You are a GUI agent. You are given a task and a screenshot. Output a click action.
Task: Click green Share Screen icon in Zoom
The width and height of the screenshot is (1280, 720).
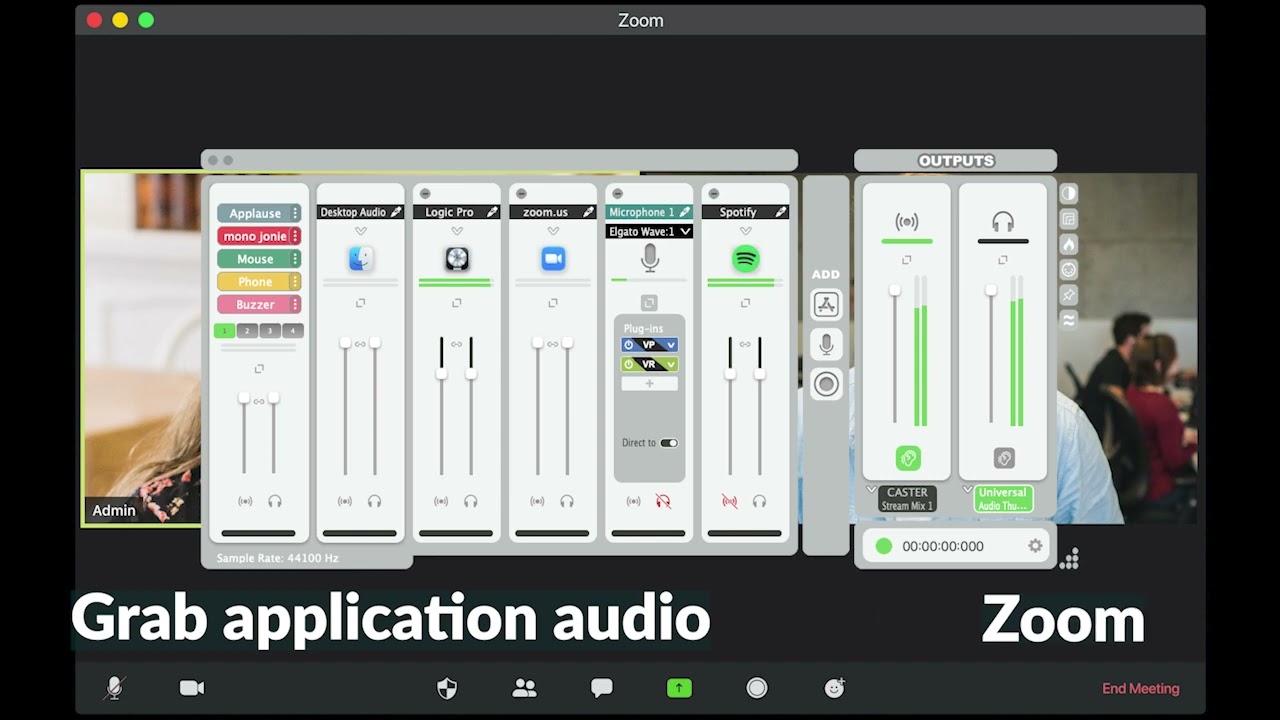pos(679,688)
